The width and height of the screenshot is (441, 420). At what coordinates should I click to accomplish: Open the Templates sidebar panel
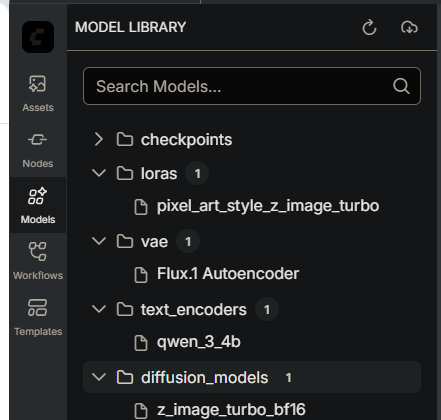38,317
